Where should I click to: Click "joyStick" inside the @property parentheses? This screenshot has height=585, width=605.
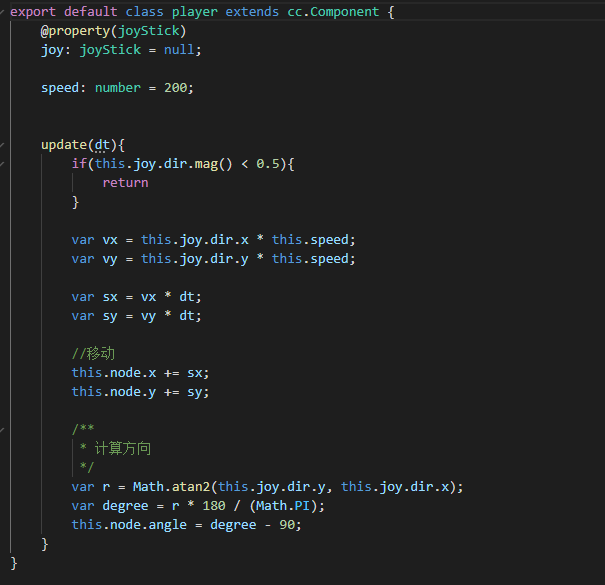tap(149, 31)
